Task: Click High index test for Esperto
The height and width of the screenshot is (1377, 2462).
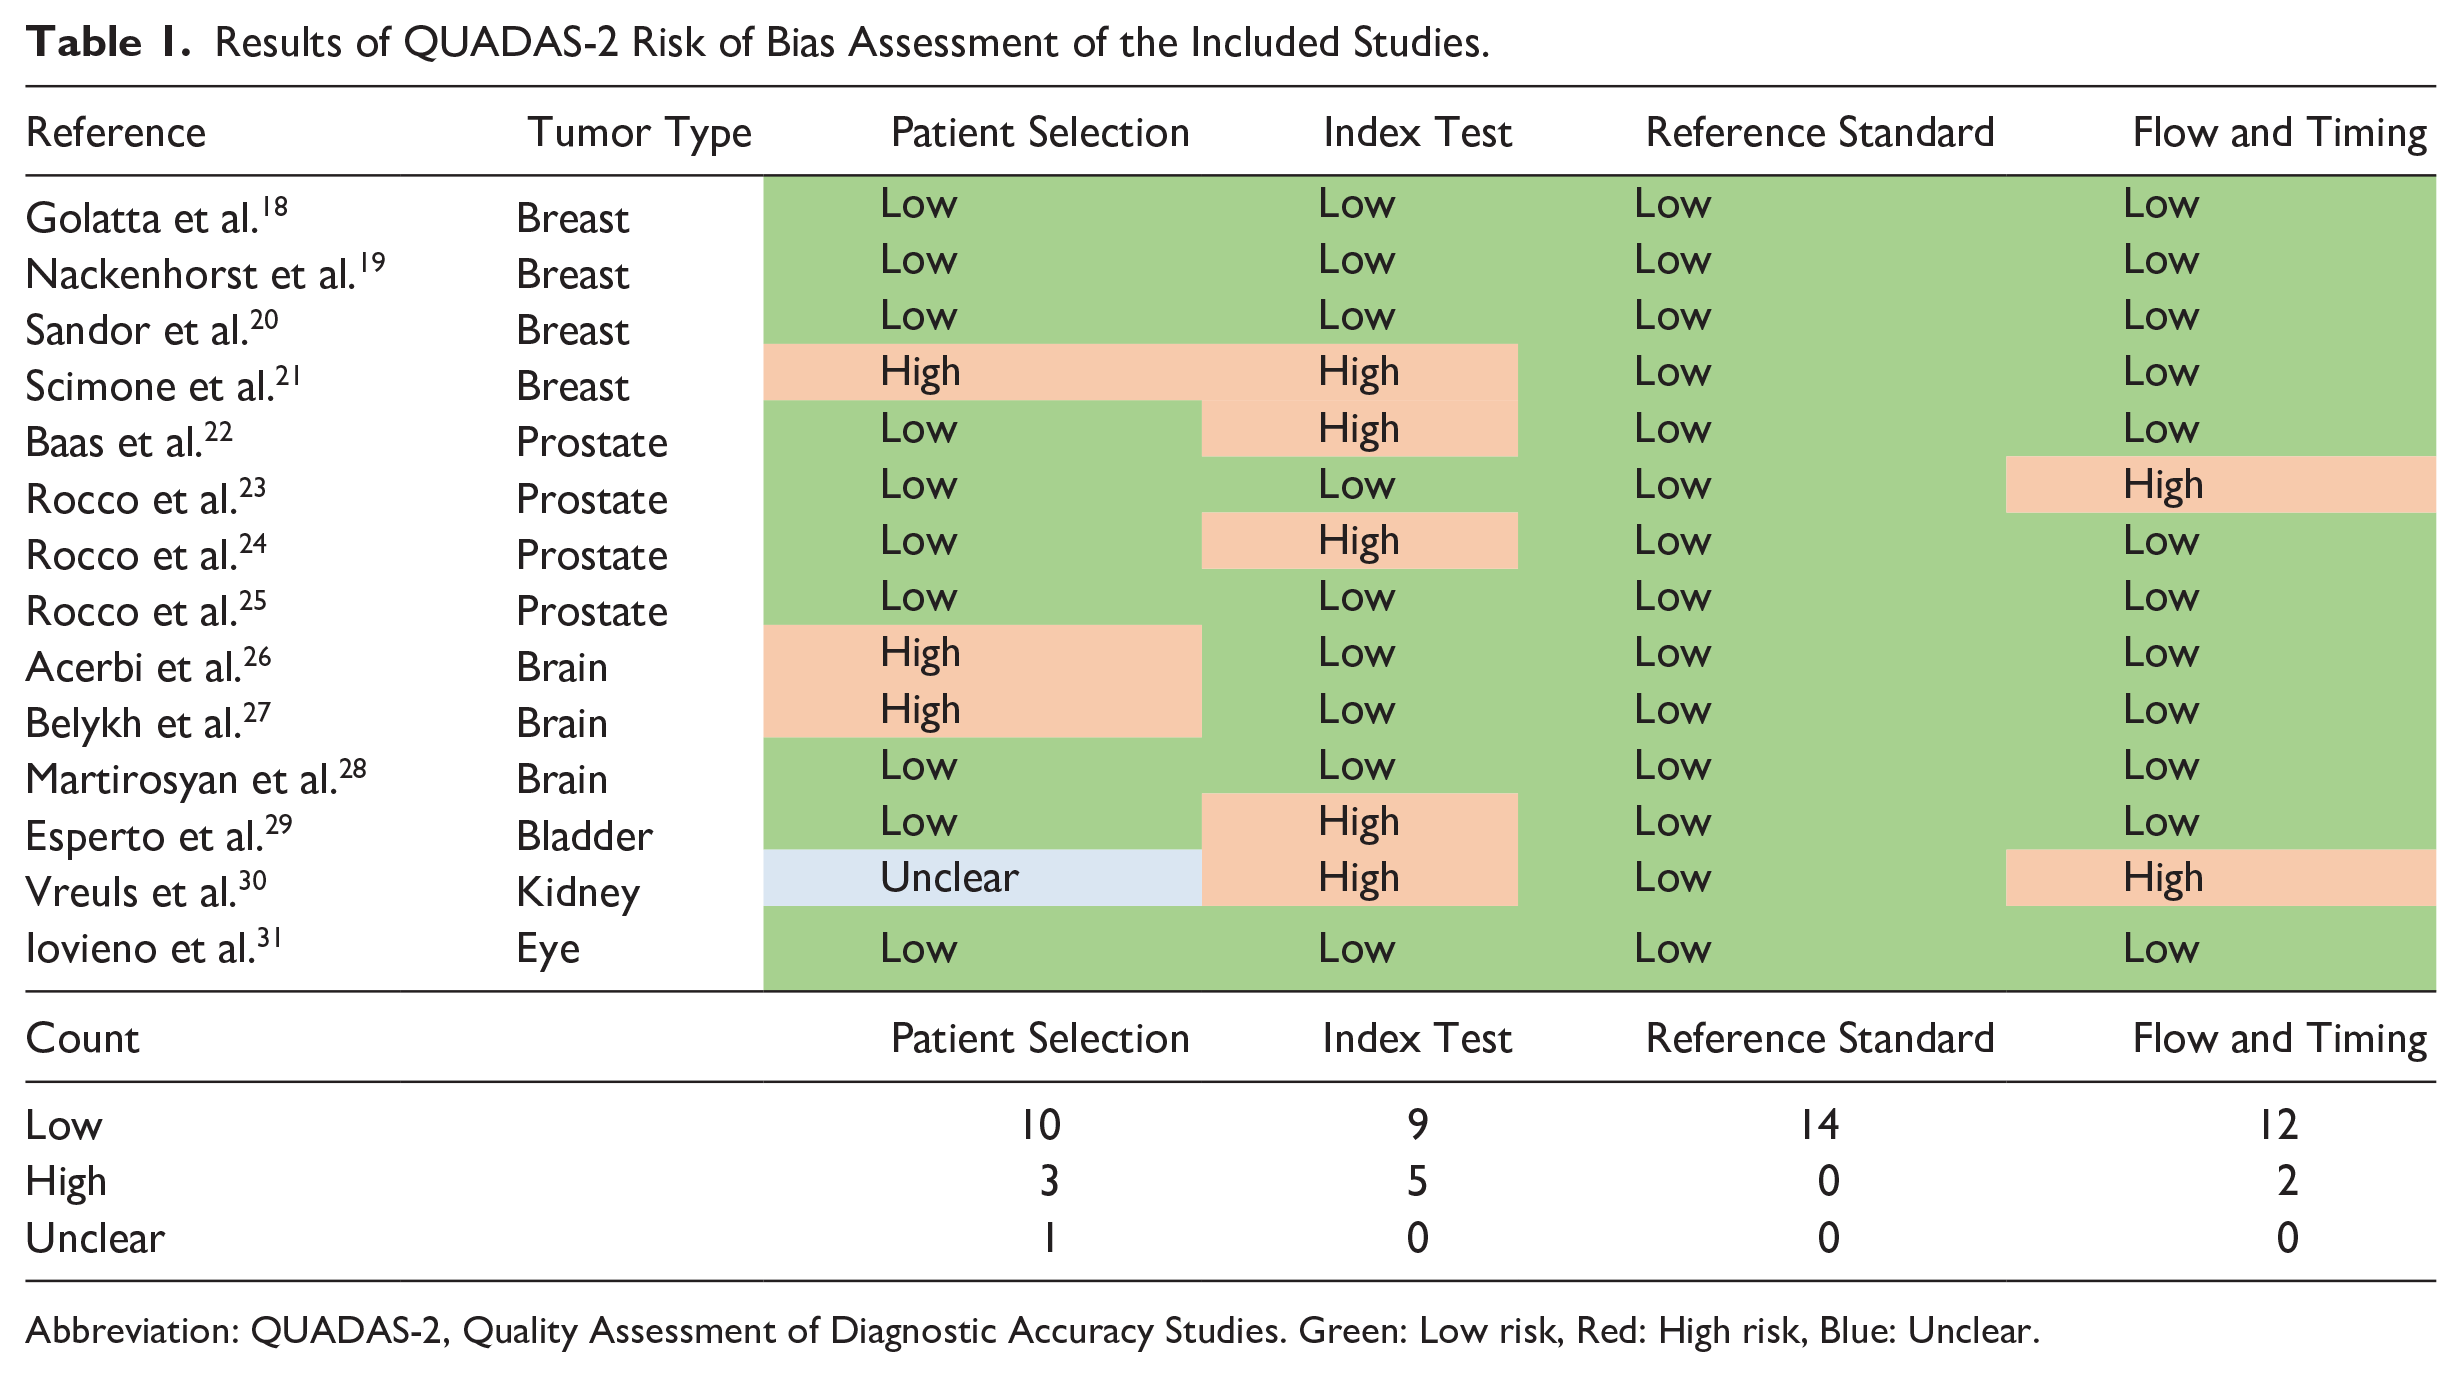Action: [x=1358, y=822]
